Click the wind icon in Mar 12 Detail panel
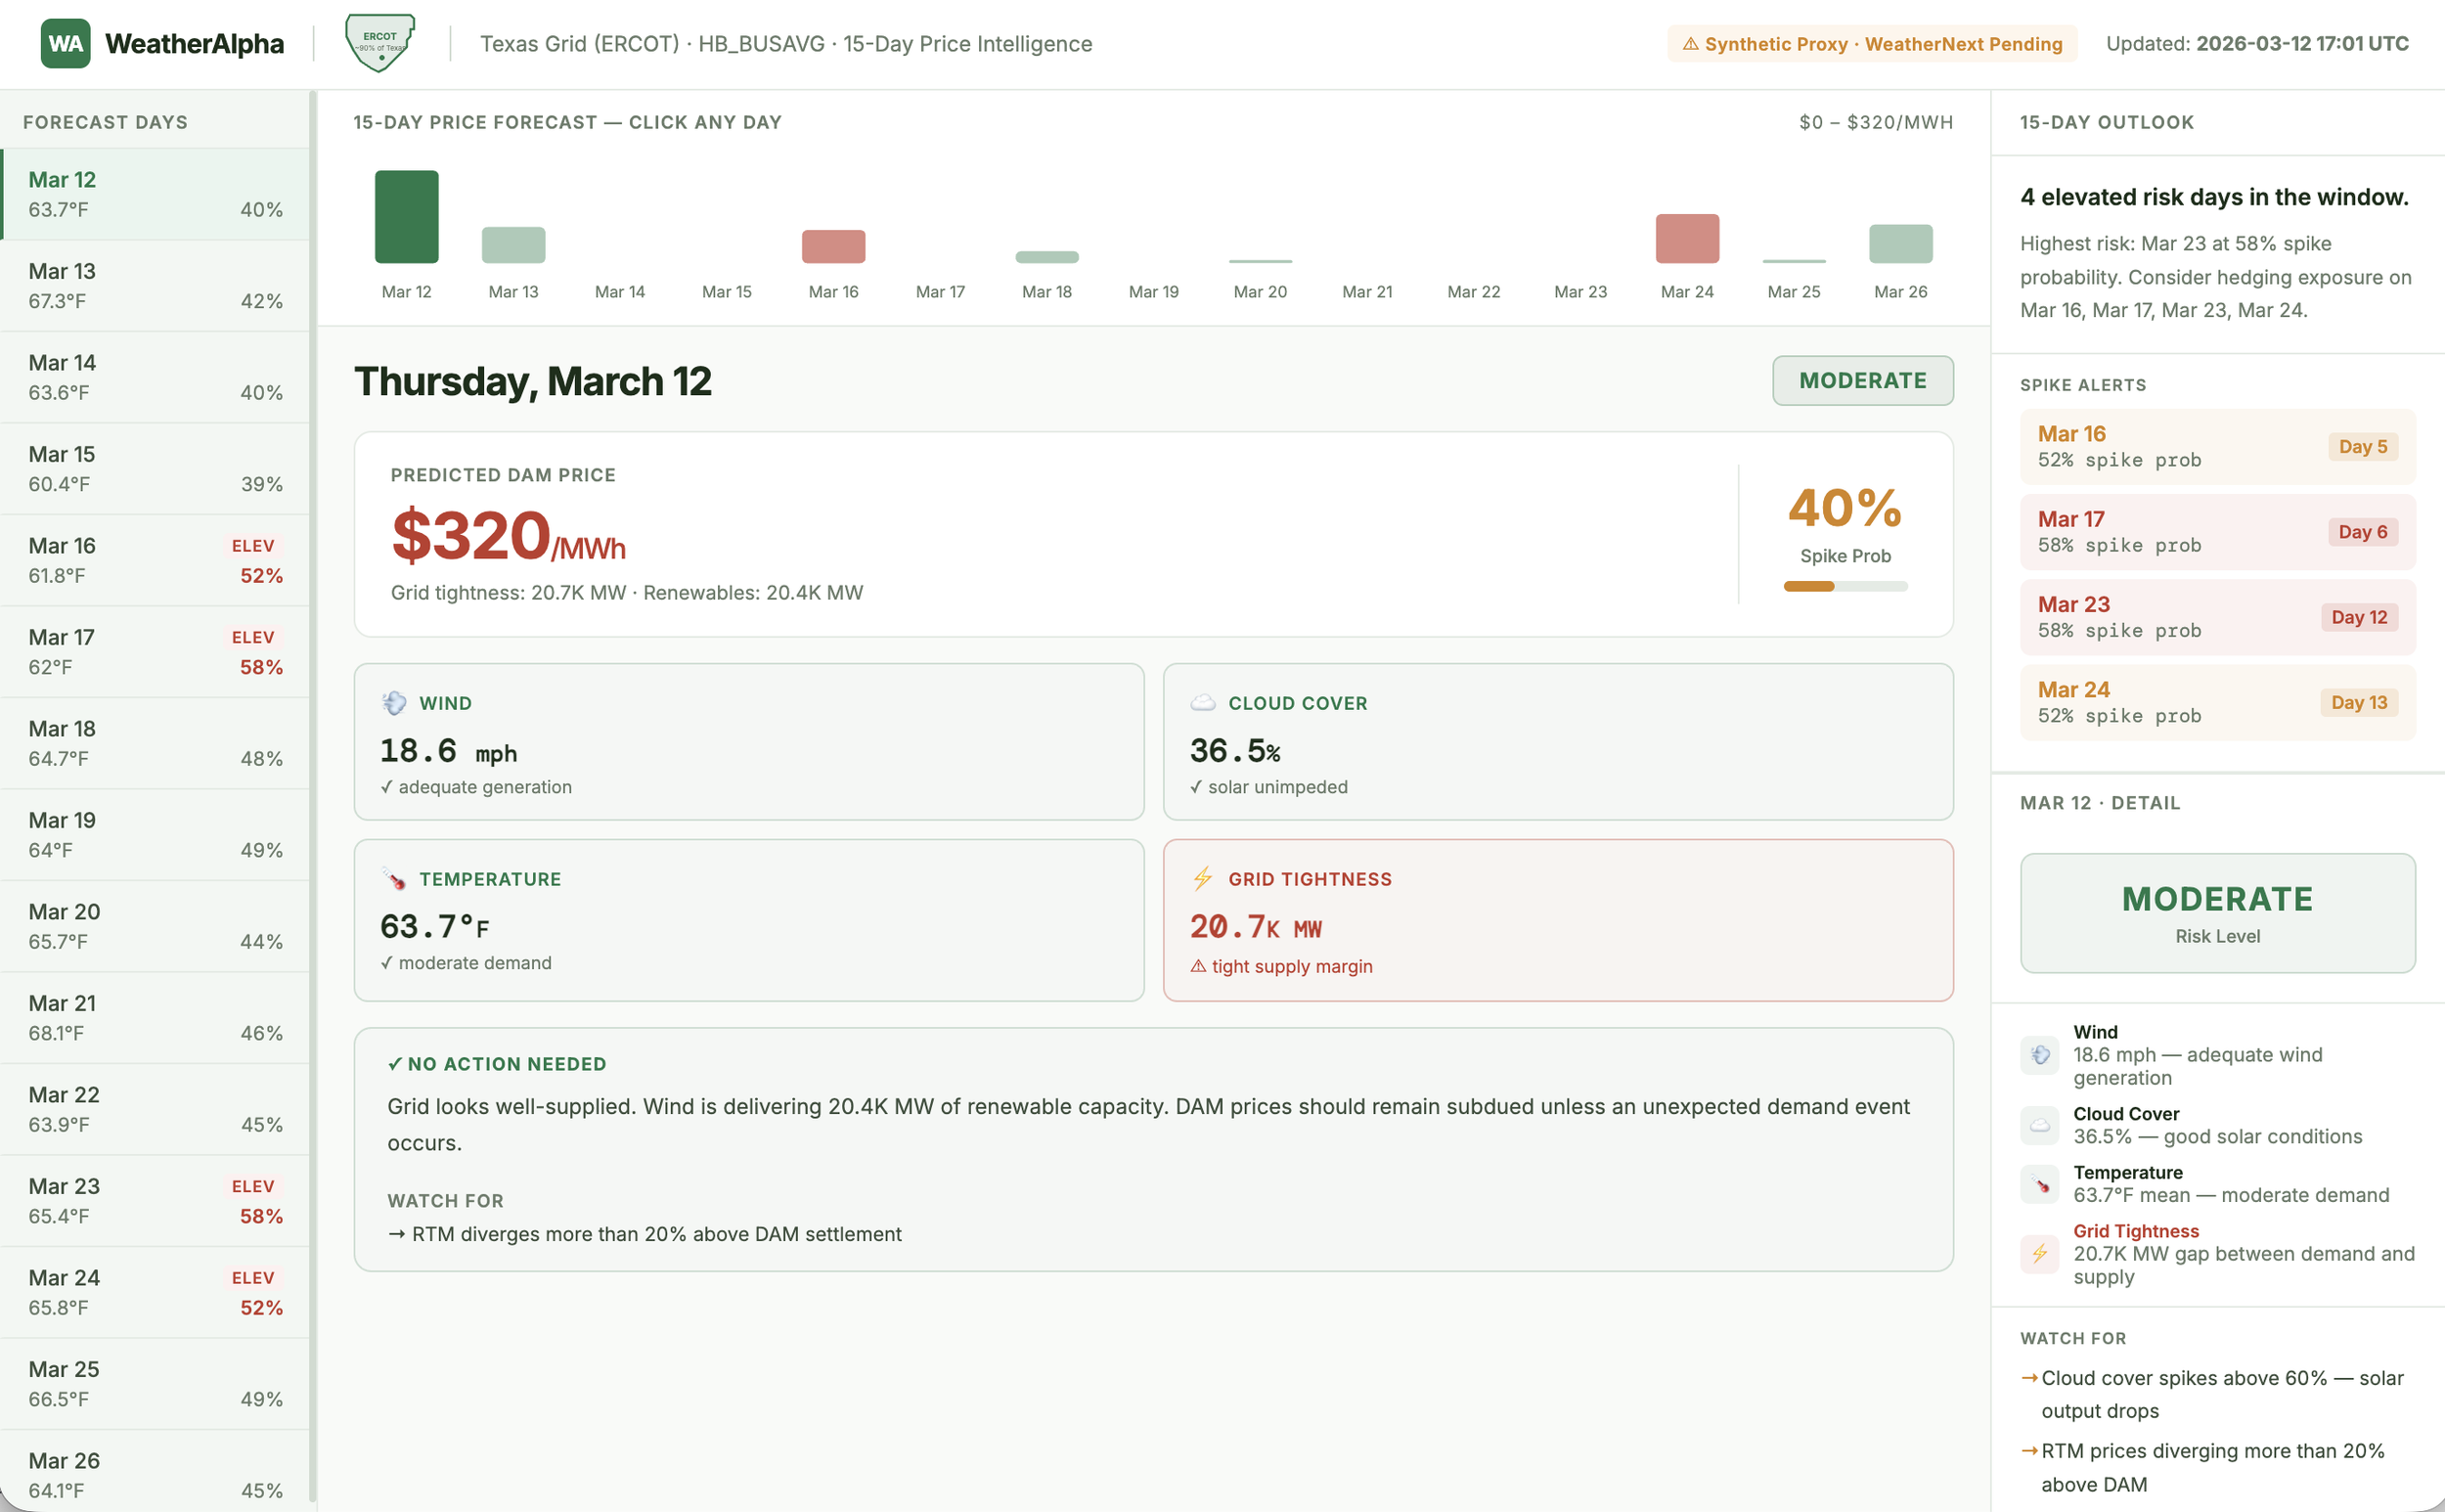2445x1512 pixels. pyautogui.click(x=2040, y=1055)
